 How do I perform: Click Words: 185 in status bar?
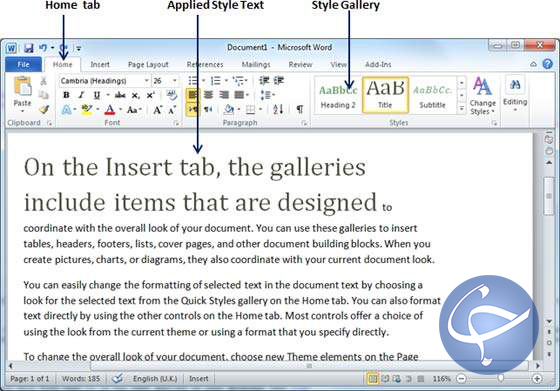81,379
